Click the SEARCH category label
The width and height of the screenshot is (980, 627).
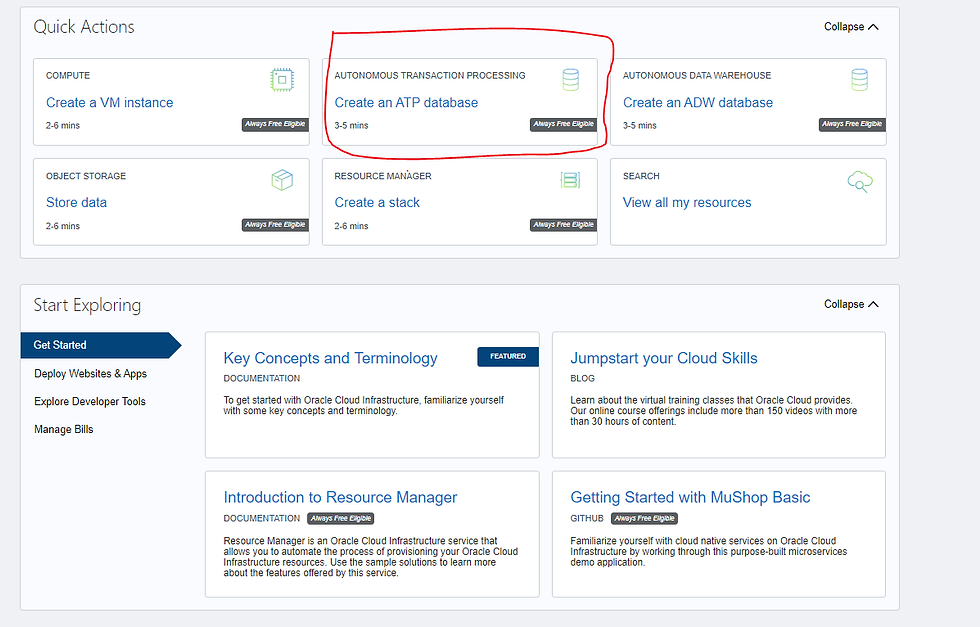tap(641, 176)
